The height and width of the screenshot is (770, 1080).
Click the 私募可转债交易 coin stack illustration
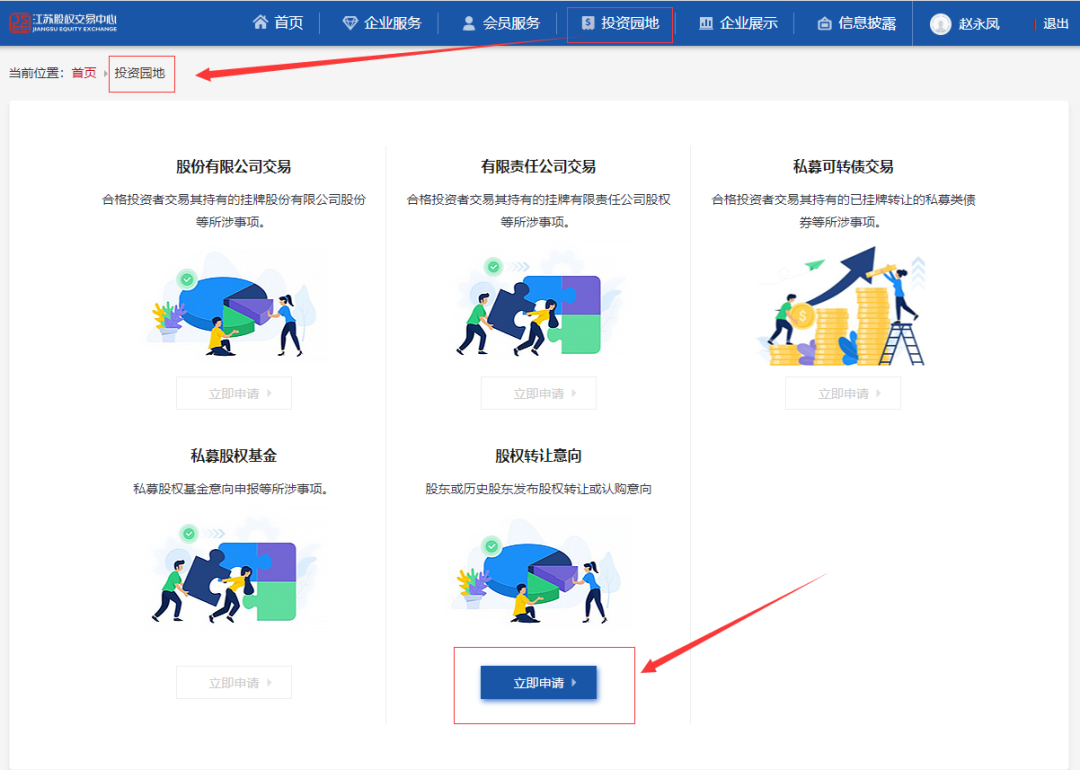tap(843, 308)
